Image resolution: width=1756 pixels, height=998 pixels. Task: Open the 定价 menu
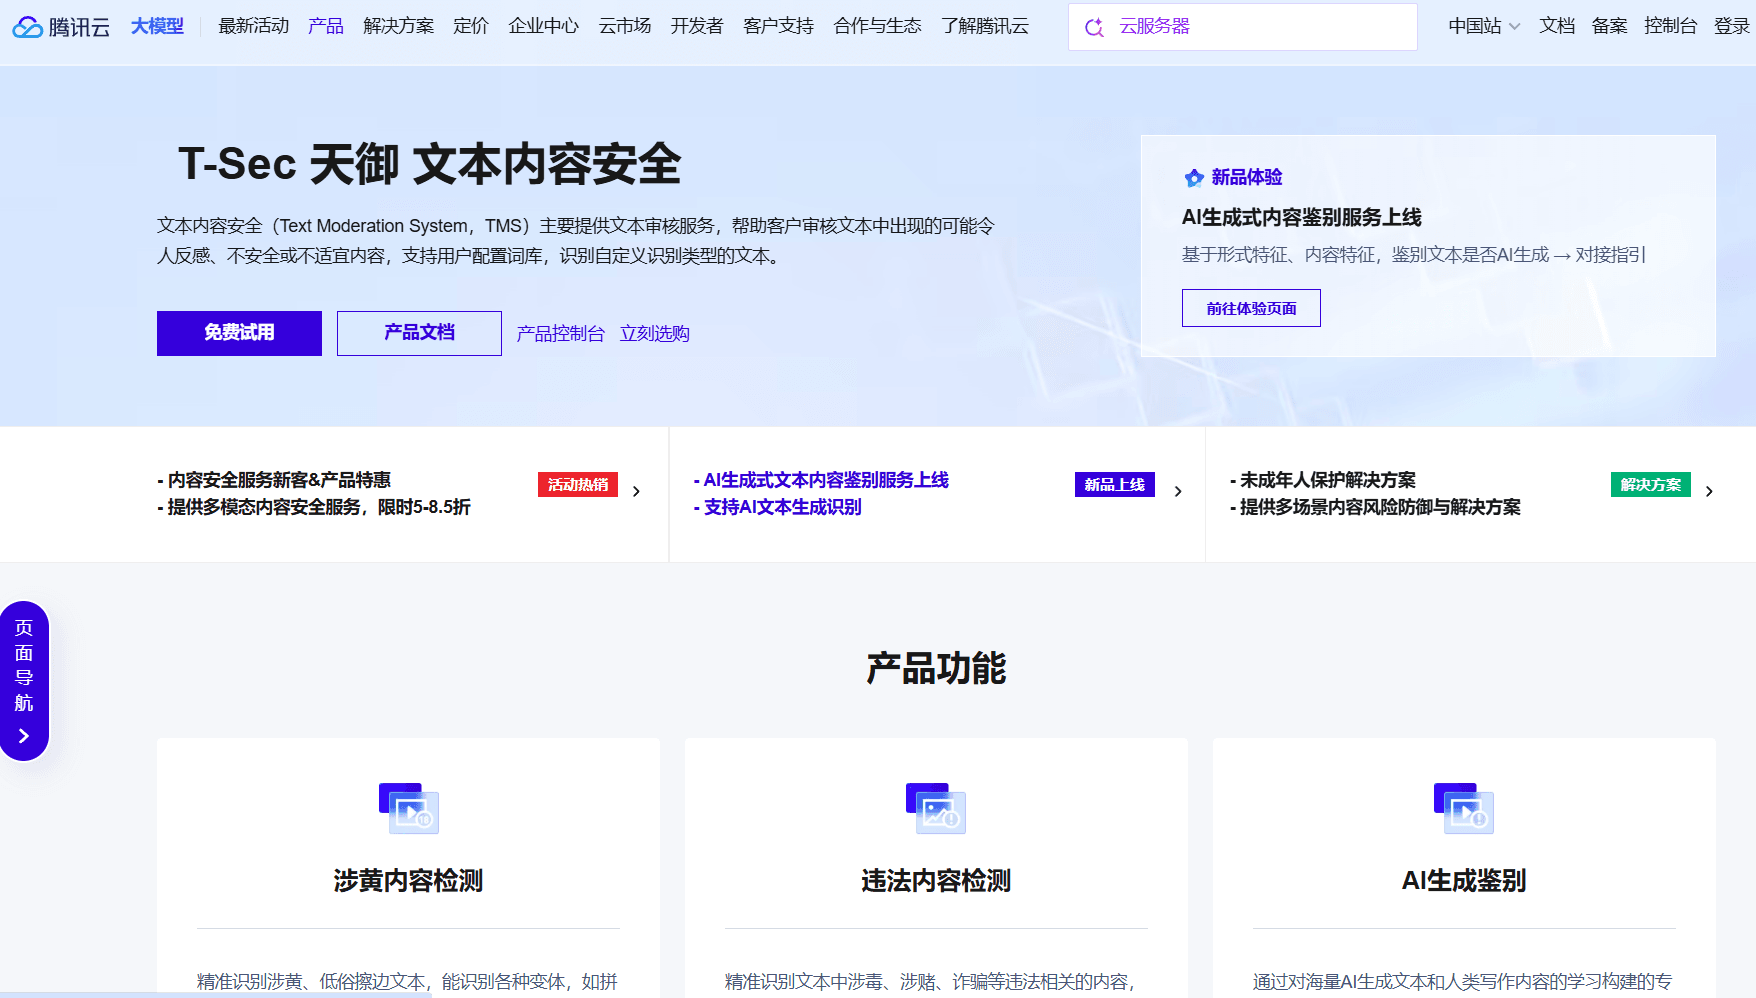(471, 26)
